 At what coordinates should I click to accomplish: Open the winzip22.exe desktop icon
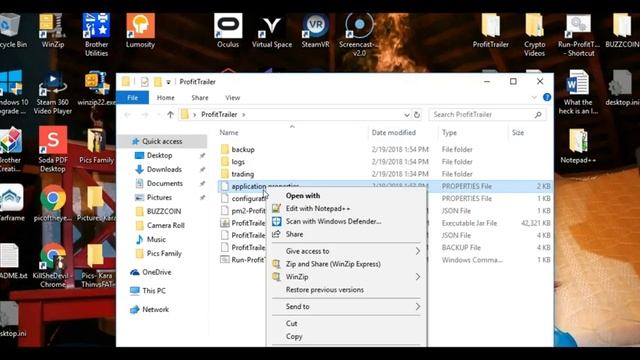tap(96, 88)
